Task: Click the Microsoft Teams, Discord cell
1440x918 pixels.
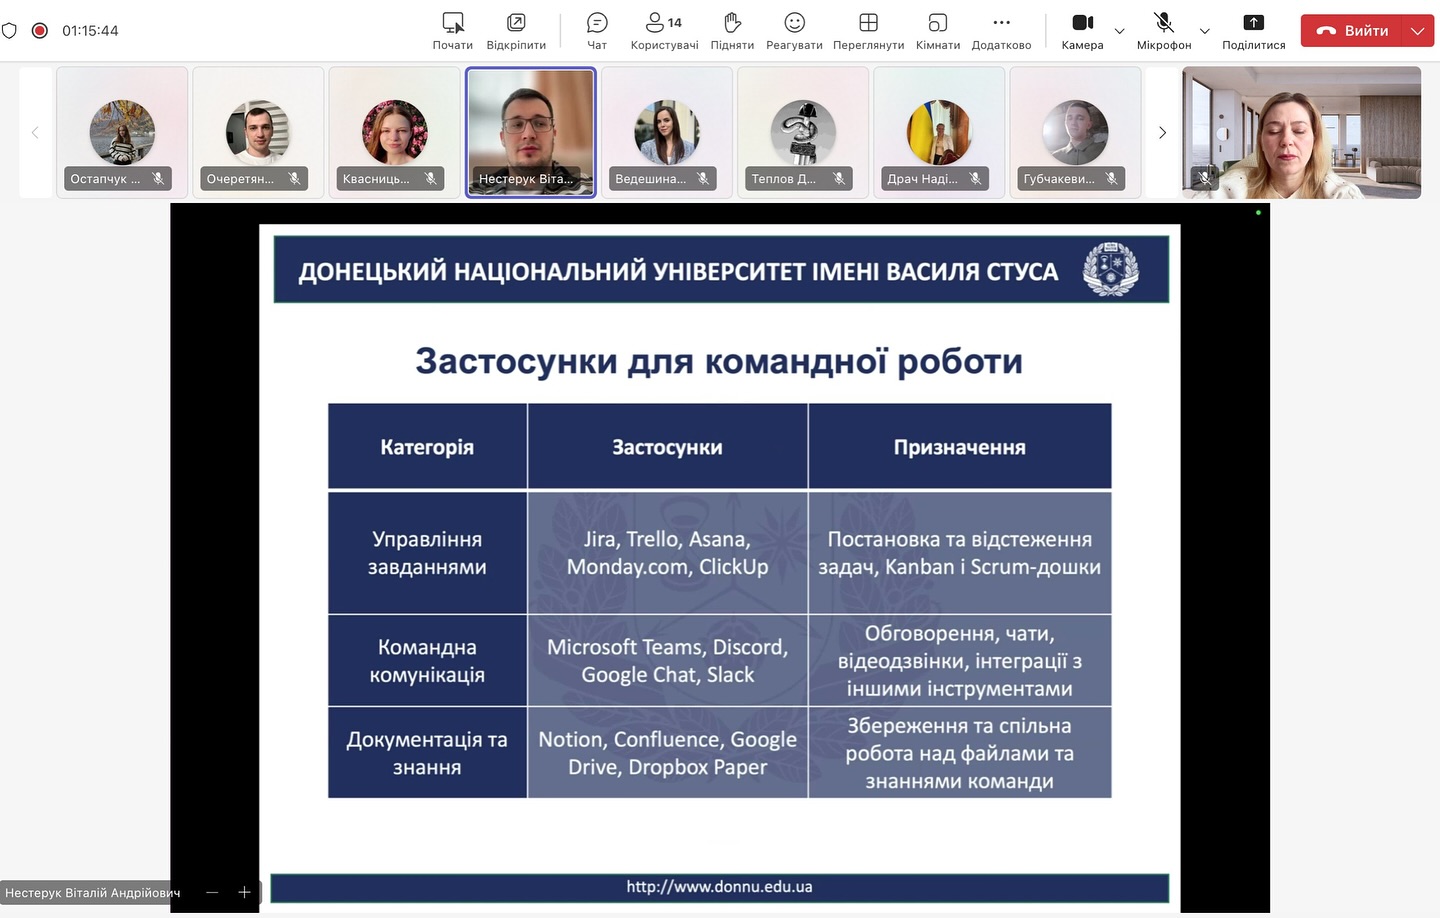Action: (x=667, y=661)
